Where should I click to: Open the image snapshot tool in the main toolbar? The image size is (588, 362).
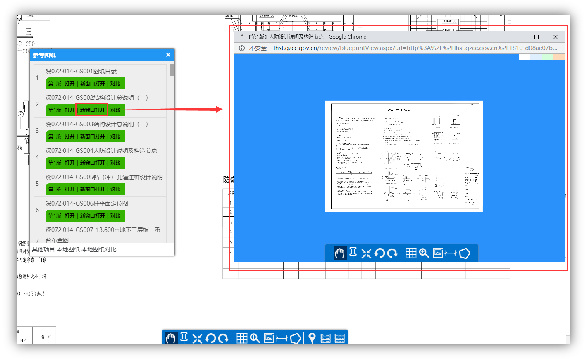click(269, 338)
